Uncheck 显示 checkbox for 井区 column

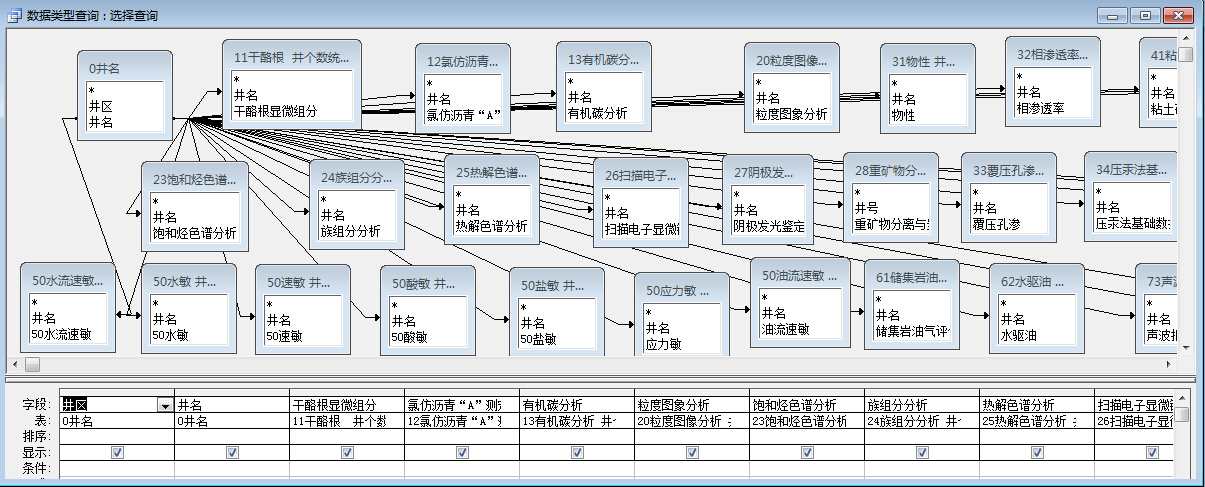pos(118,453)
